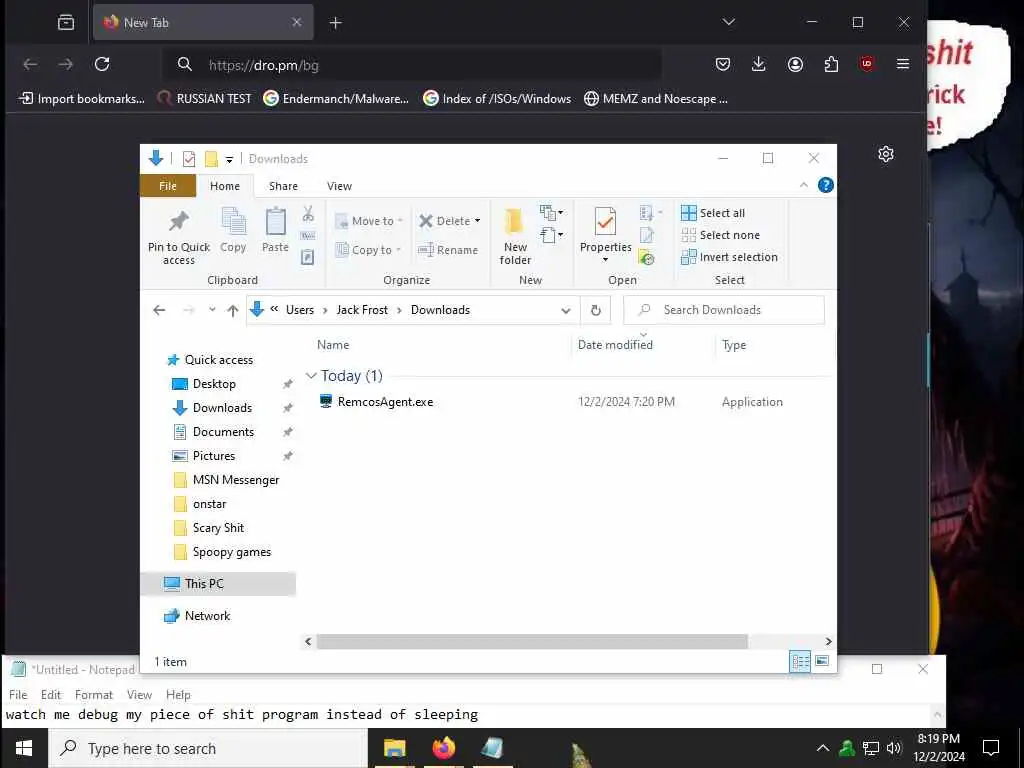This screenshot has width=1024, height=768.
Task: Open Firefox application menu
Action: (903, 64)
